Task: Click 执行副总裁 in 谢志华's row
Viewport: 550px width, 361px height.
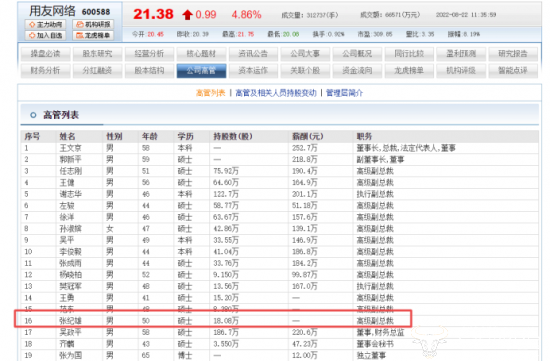Action: tap(375, 194)
